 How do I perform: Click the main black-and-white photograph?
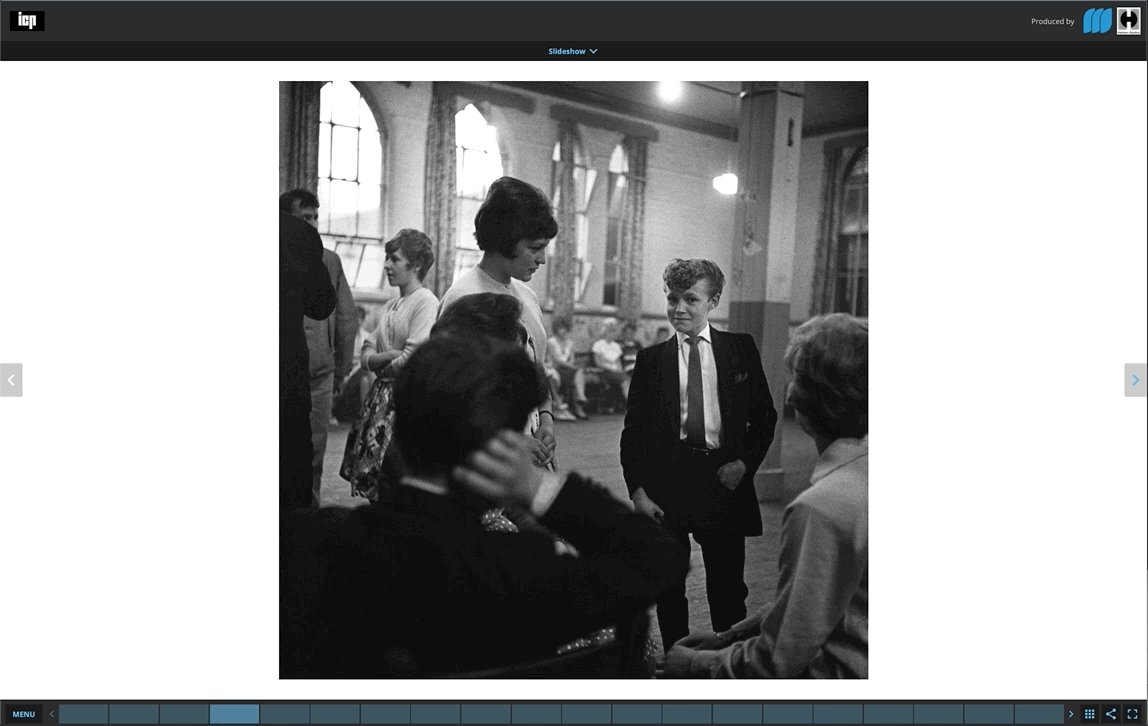click(573, 380)
